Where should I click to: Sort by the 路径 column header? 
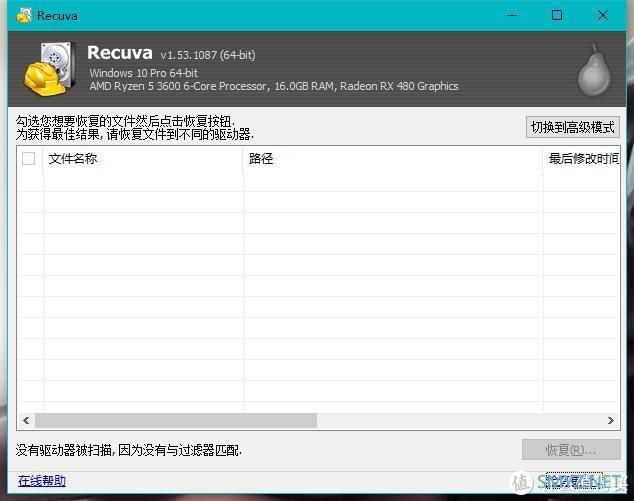[x=393, y=159]
